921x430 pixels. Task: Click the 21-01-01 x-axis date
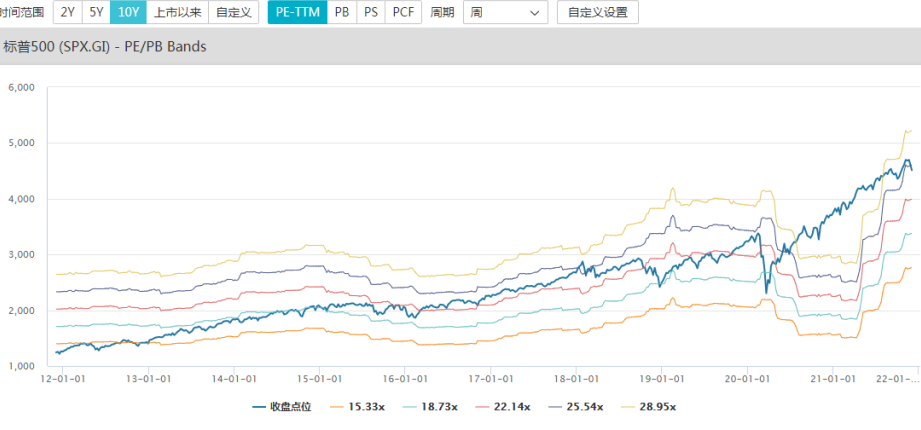(x=833, y=379)
